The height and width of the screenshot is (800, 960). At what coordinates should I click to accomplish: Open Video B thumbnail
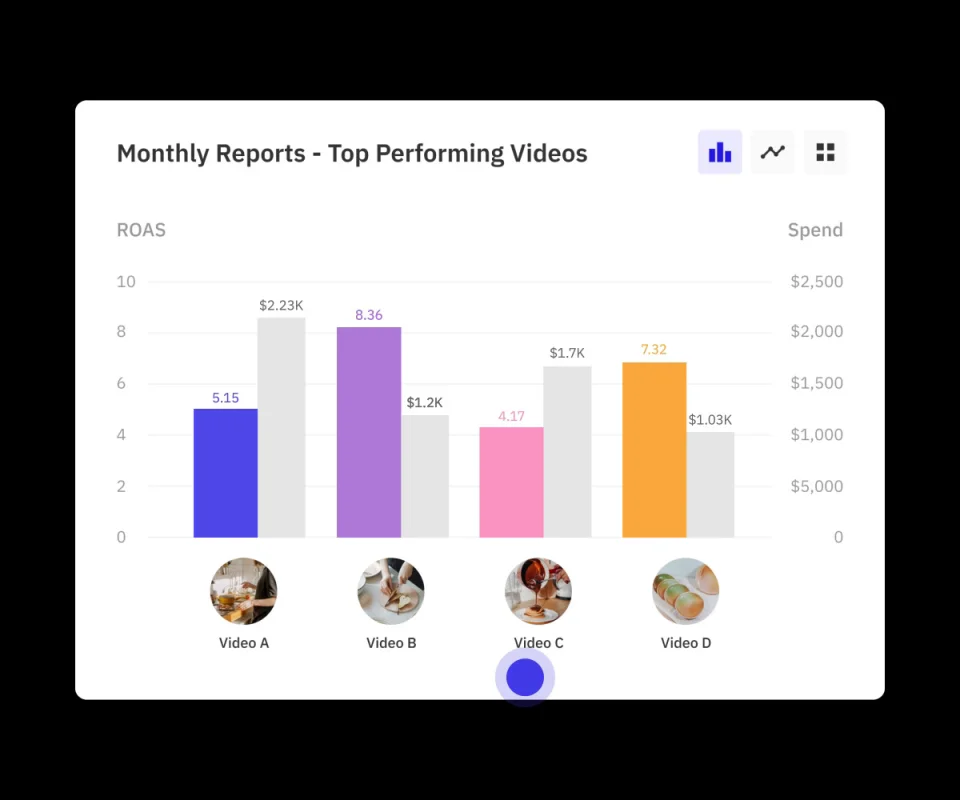click(391, 591)
